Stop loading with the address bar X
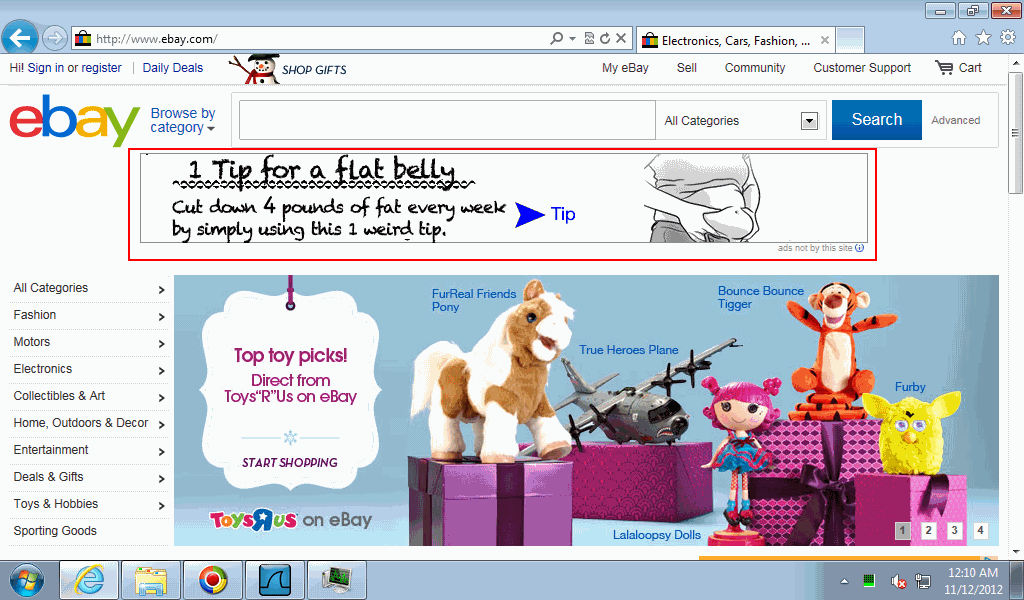The height and width of the screenshot is (600, 1024). click(621, 39)
